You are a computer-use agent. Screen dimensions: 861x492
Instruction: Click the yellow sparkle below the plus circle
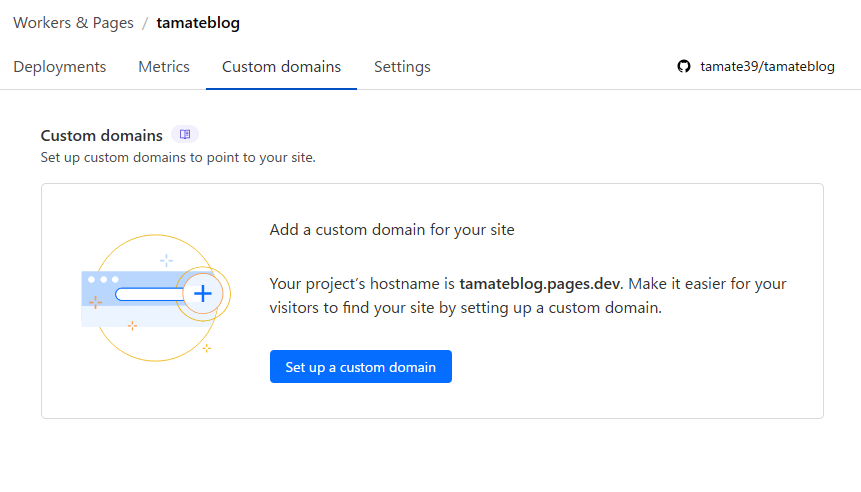point(206,348)
